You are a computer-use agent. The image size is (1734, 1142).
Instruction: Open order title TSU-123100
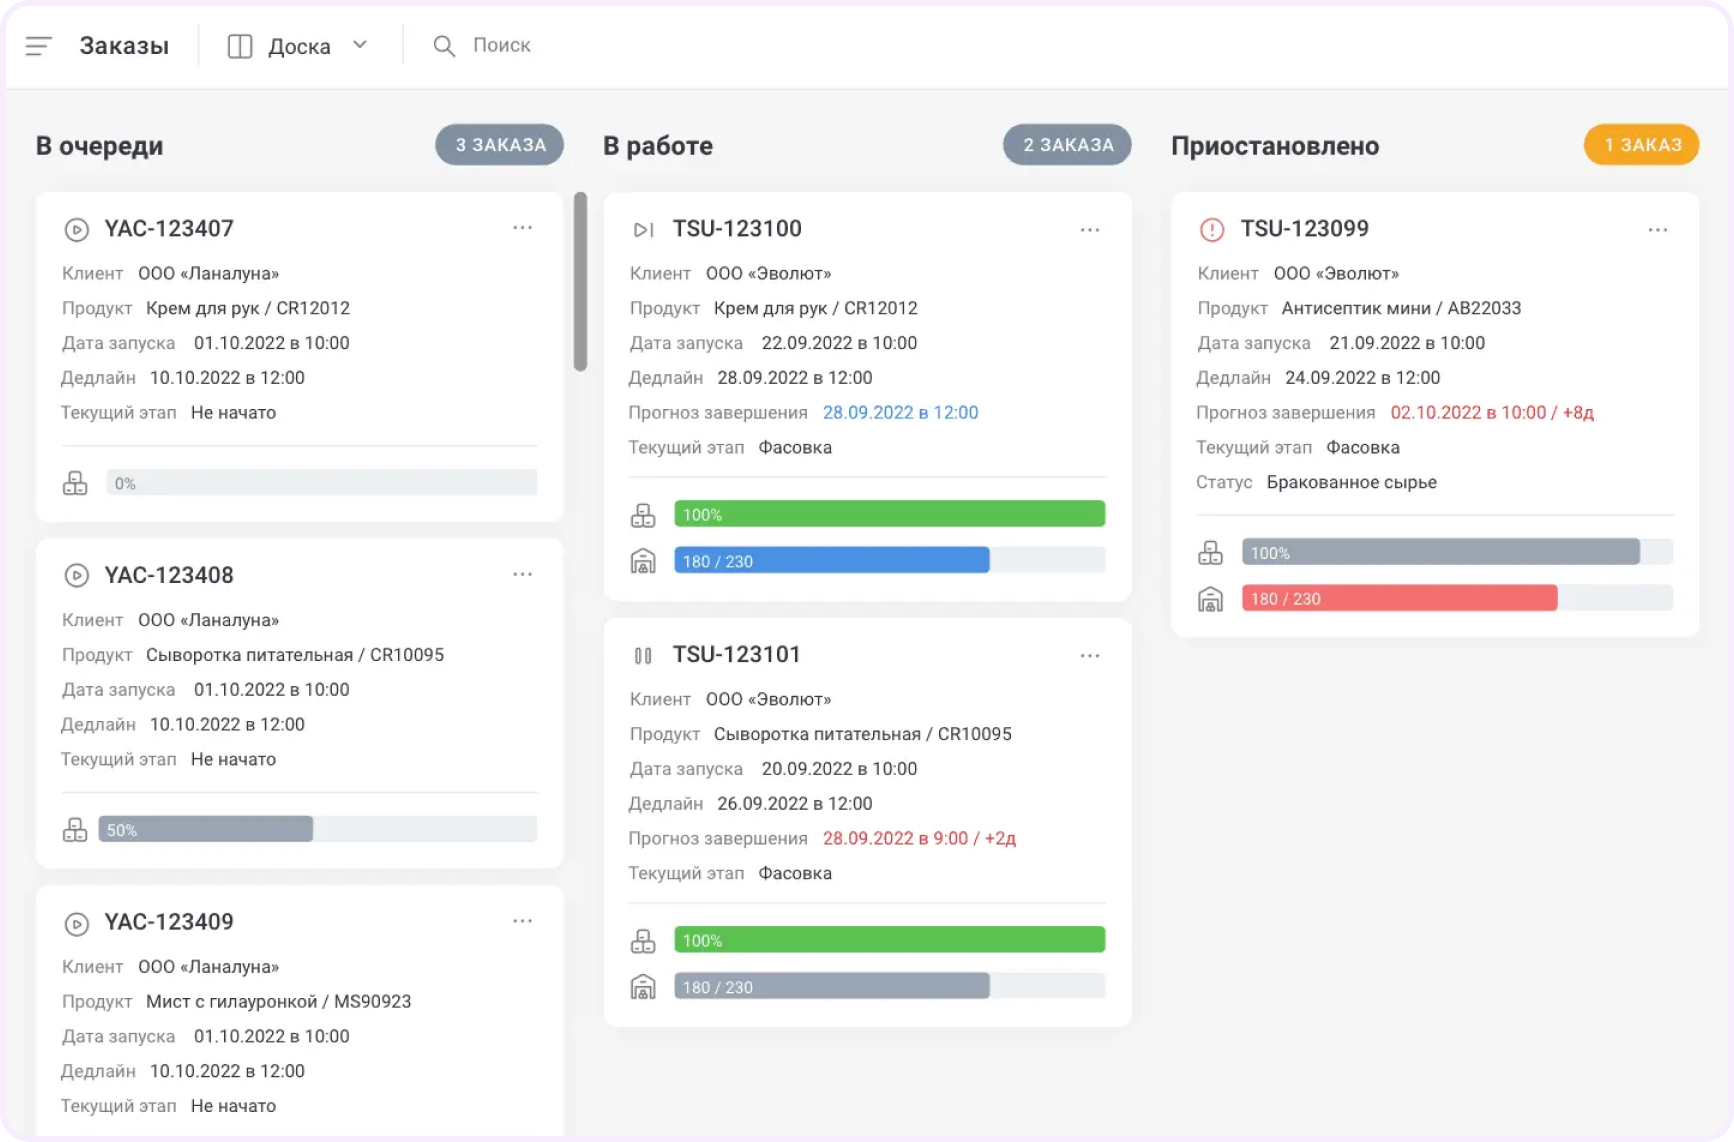pyautogui.click(x=737, y=229)
